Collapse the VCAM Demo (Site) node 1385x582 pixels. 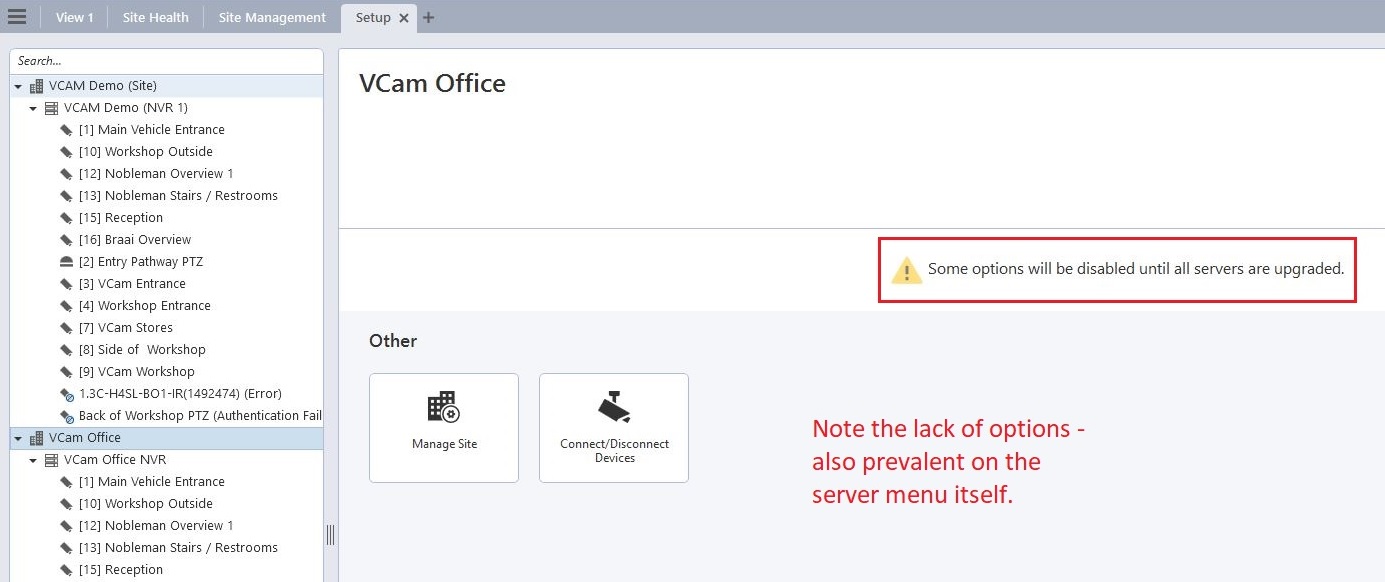pos(18,87)
